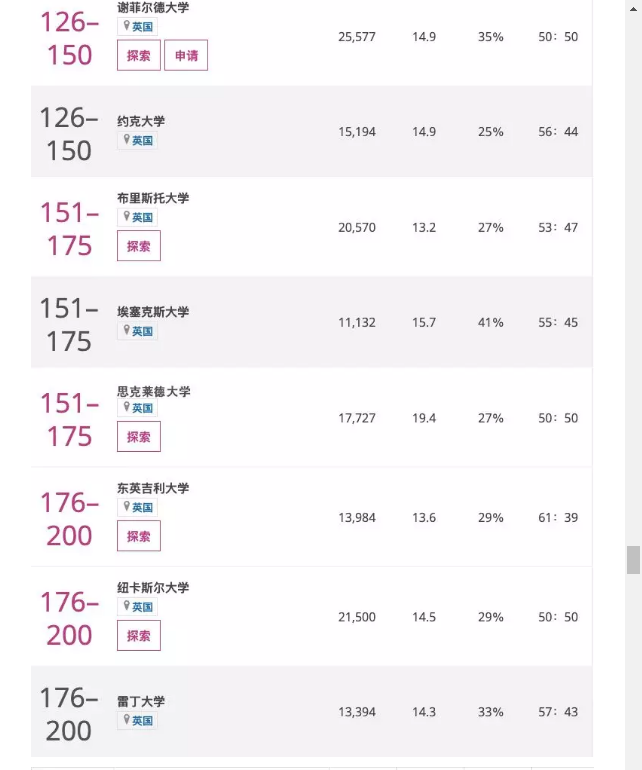Click the location pin icon under 雷丁大学
This screenshot has width=642, height=770.
click(x=126, y=719)
